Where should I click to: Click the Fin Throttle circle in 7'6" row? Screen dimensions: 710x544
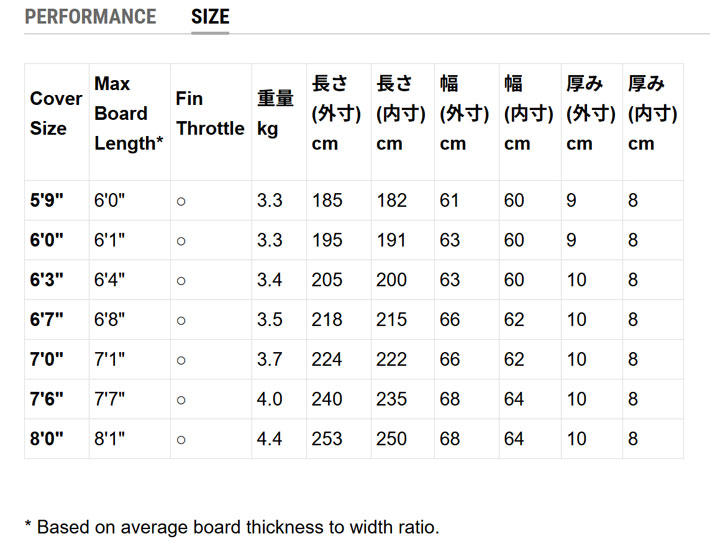point(181,400)
